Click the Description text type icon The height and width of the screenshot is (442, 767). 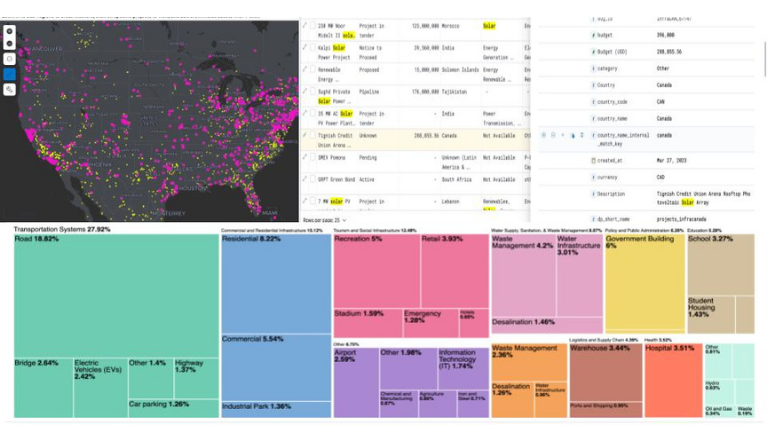click(593, 194)
